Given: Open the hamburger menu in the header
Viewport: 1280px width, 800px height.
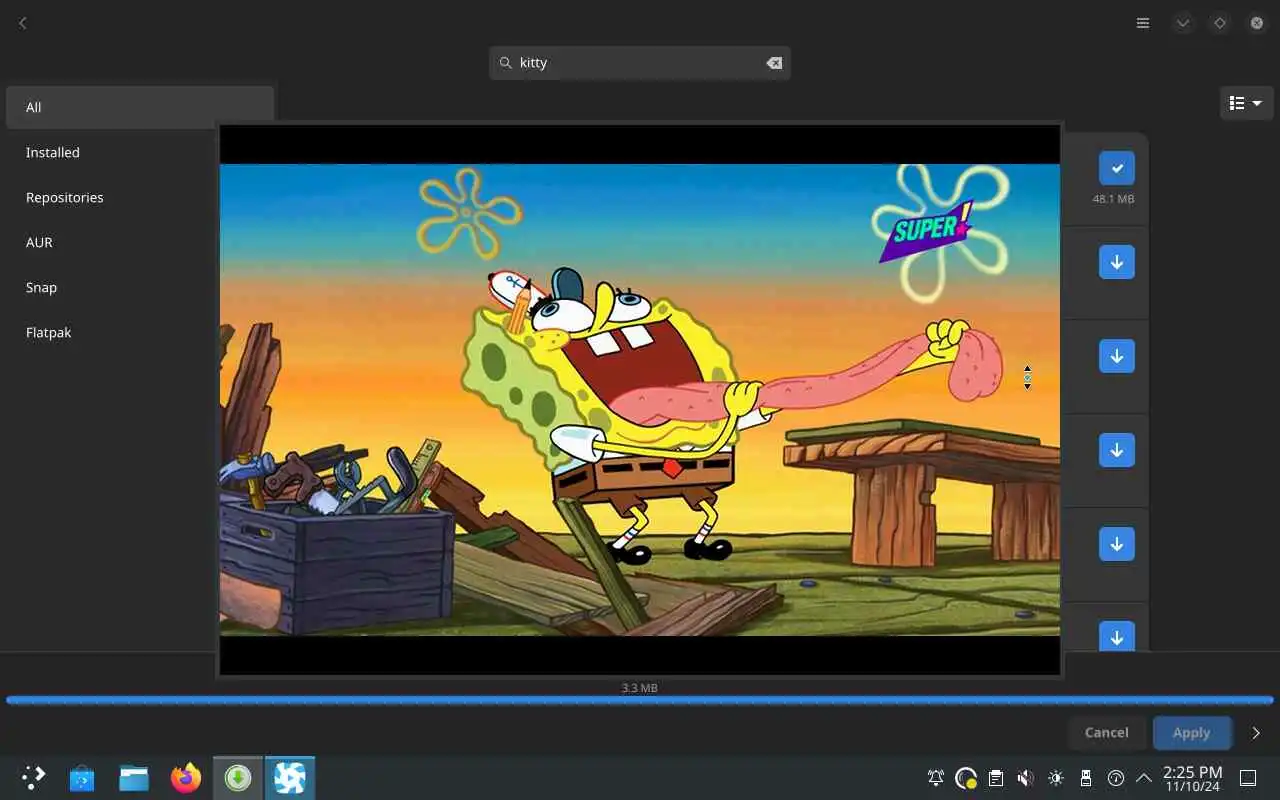Looking at the screenshot, I should (1143, 23).
